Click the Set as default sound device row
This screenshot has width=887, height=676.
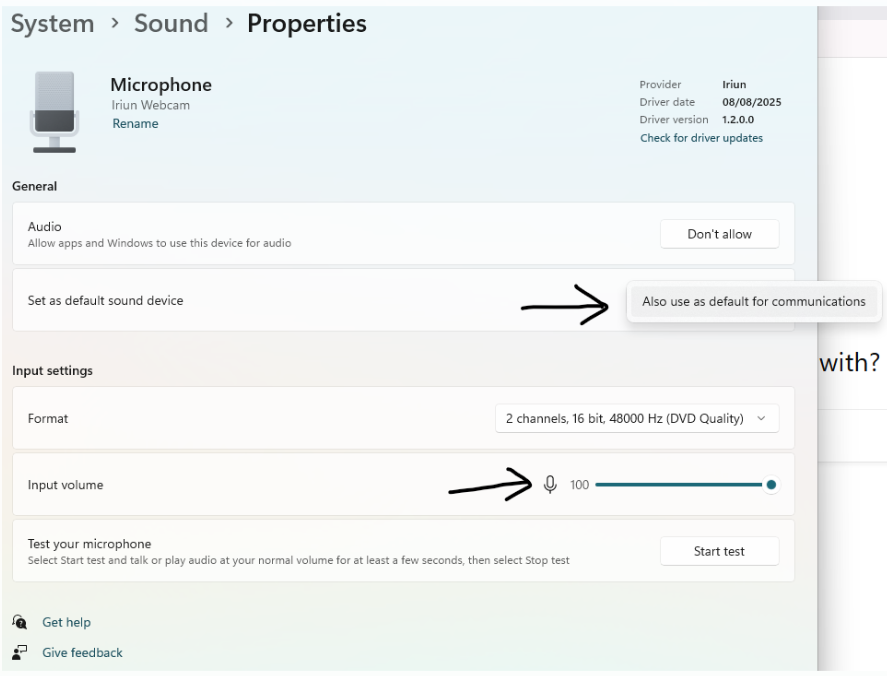106,301
